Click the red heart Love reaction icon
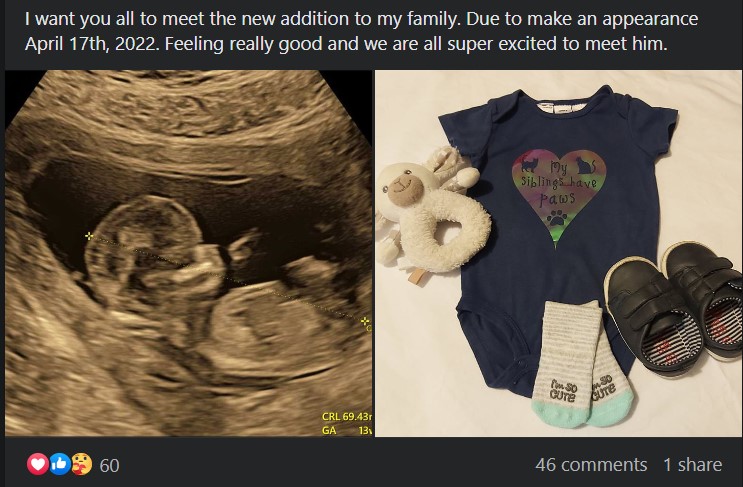The width and height of the screenshot is (743, 487). (x=37, y=464)
